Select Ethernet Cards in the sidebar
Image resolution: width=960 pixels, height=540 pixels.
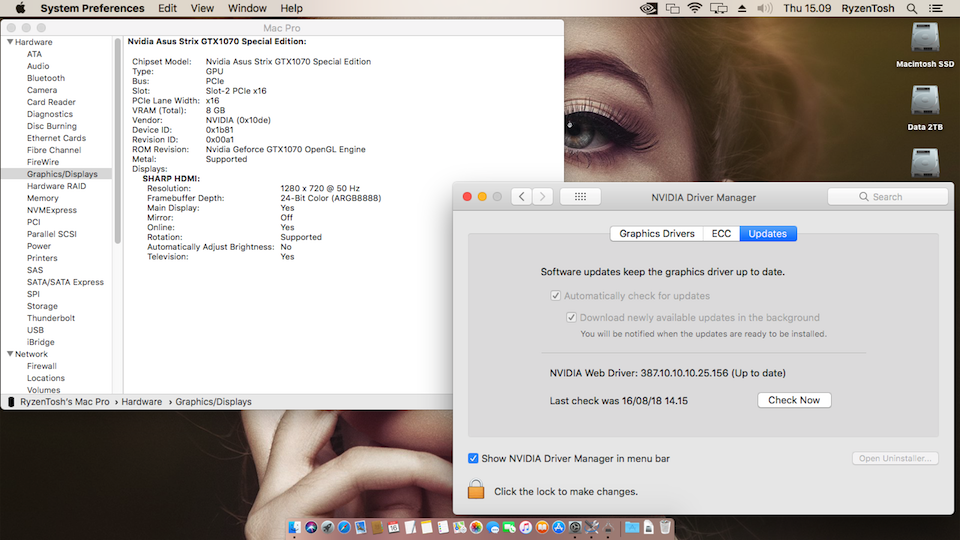56,138
